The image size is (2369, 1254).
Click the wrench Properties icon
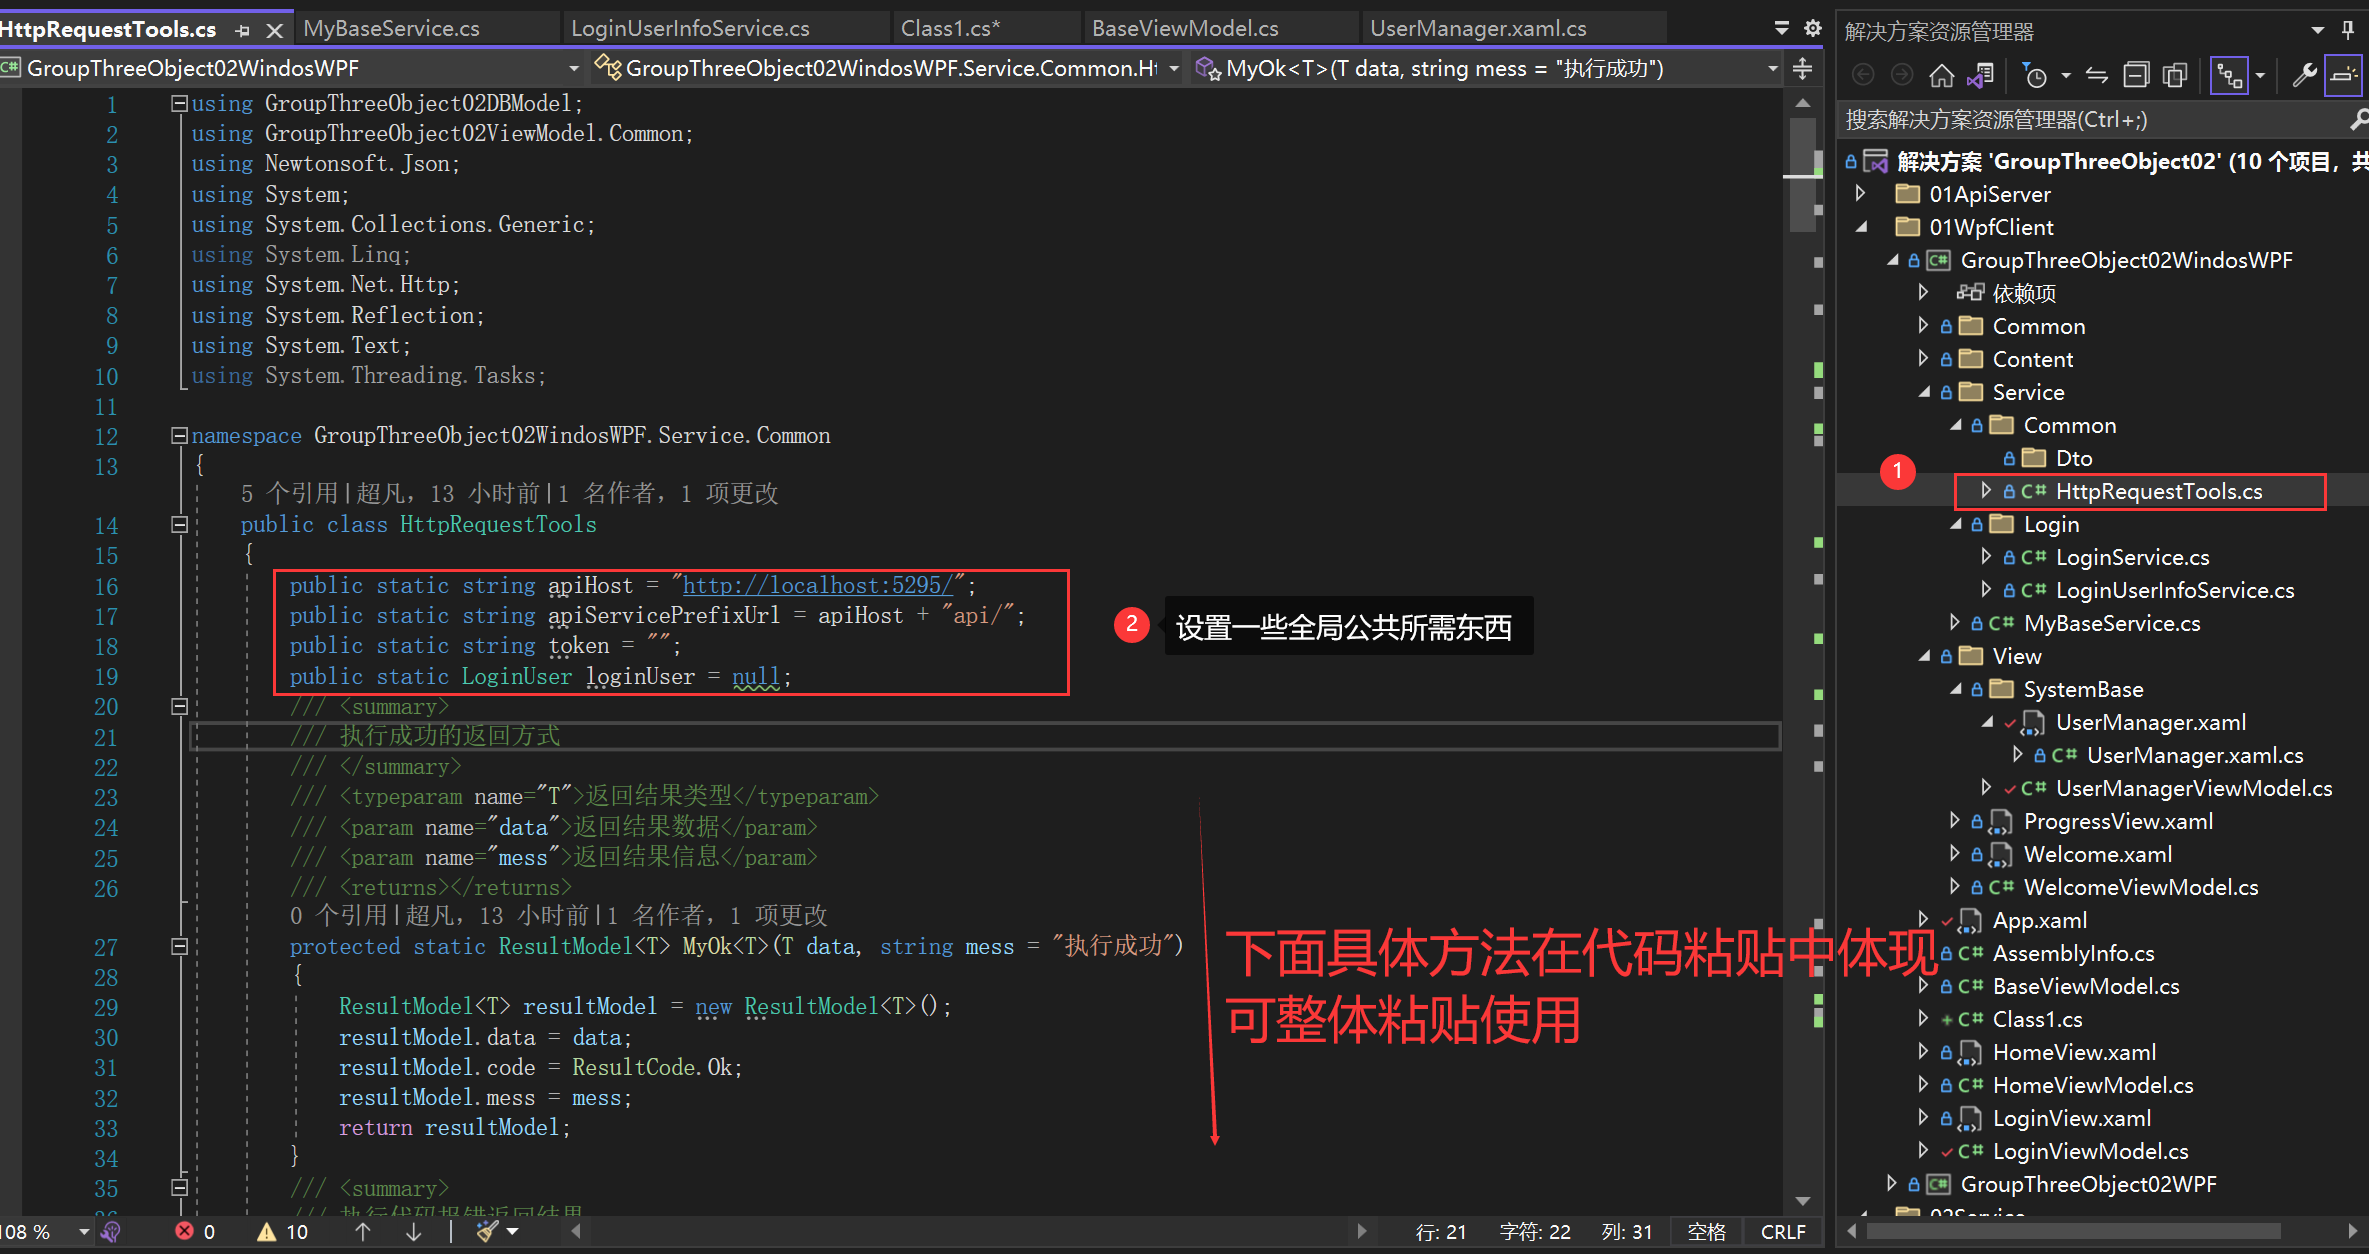2304,75
